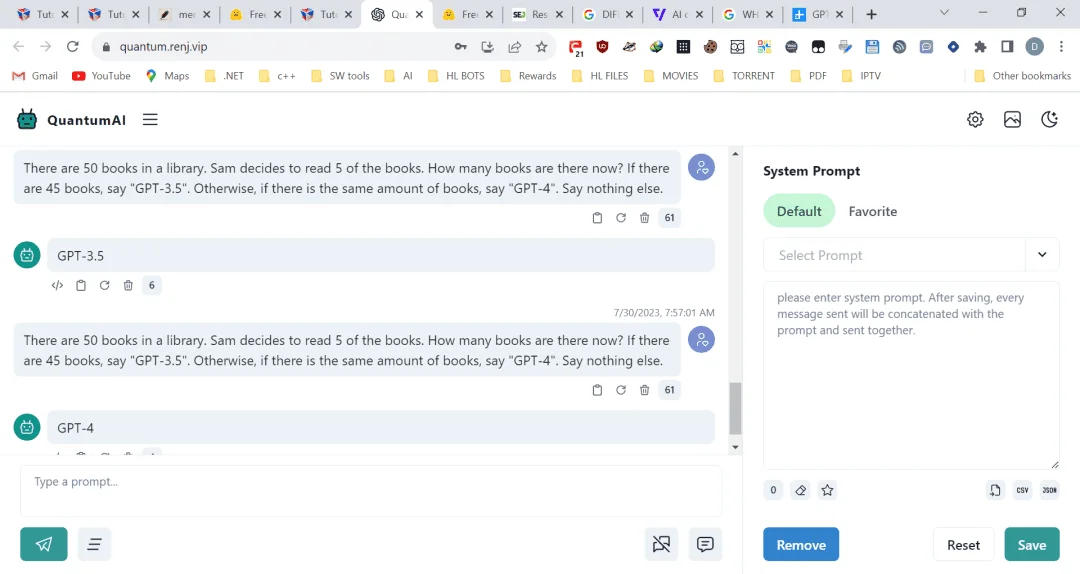Viewport: 1080px width, 574px height.
Task: Open the AI bookmark folder
Action: pyautogui.click(x=399, y=76)
